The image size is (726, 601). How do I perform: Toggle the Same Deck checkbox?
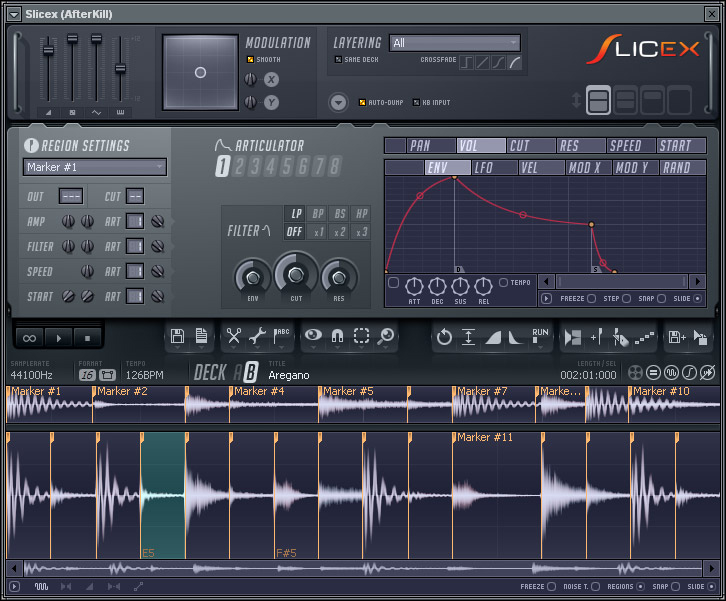(338, 59)
